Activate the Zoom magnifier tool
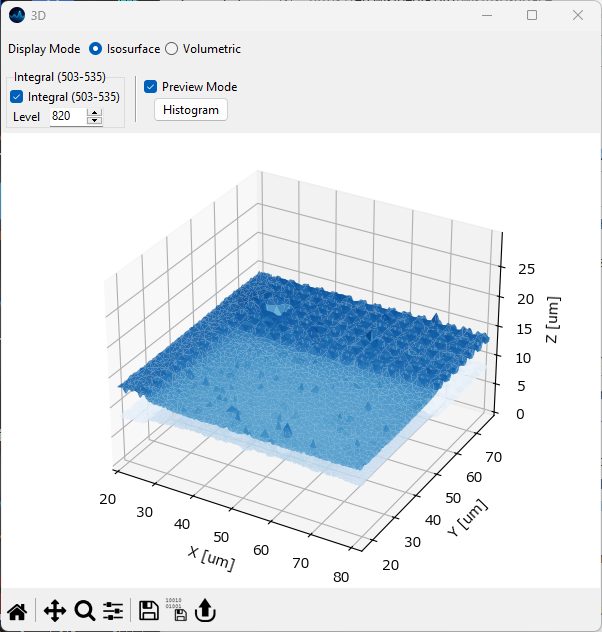602x632 pixels. click(x=85, y=611)
